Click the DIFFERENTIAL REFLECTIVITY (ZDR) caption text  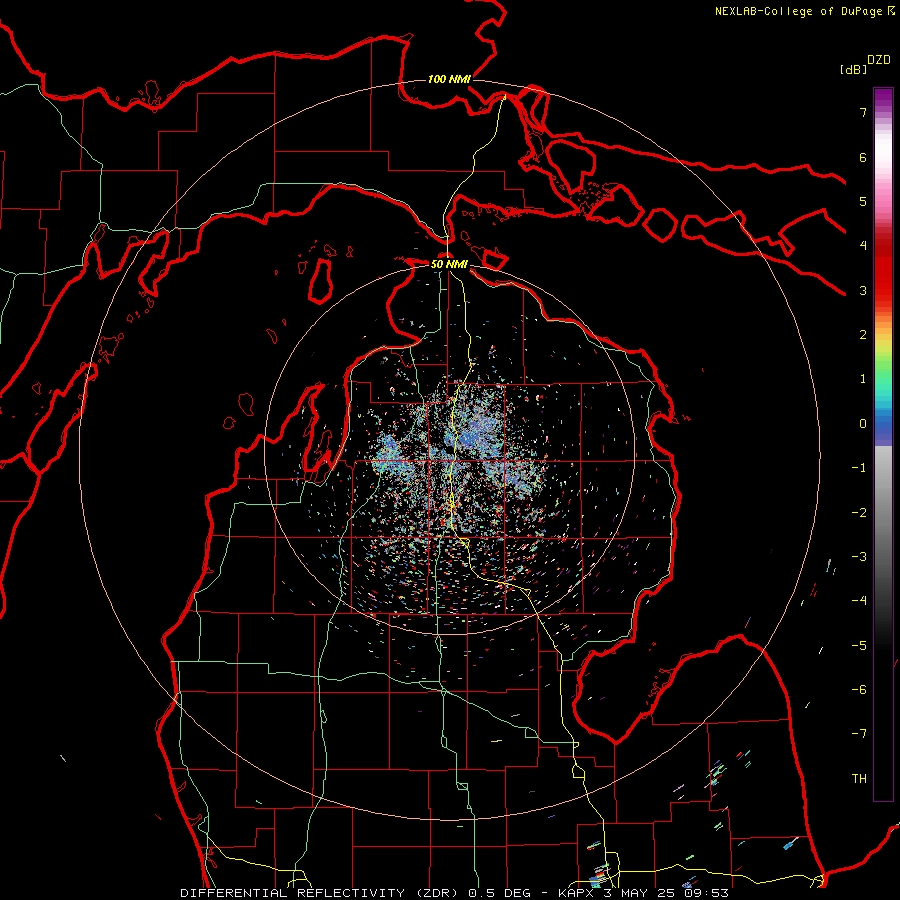click(x=321, y=893)
